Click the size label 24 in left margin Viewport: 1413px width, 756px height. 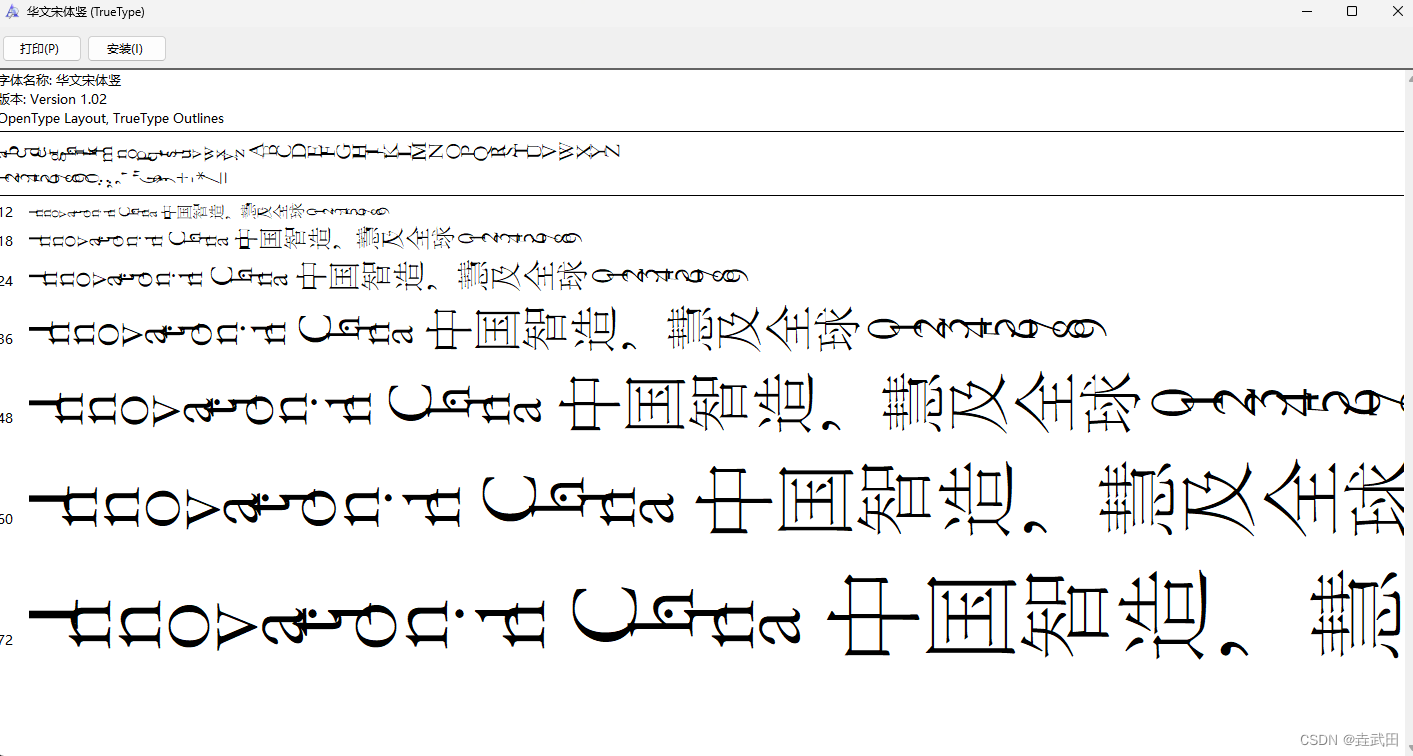click(4, 280)
